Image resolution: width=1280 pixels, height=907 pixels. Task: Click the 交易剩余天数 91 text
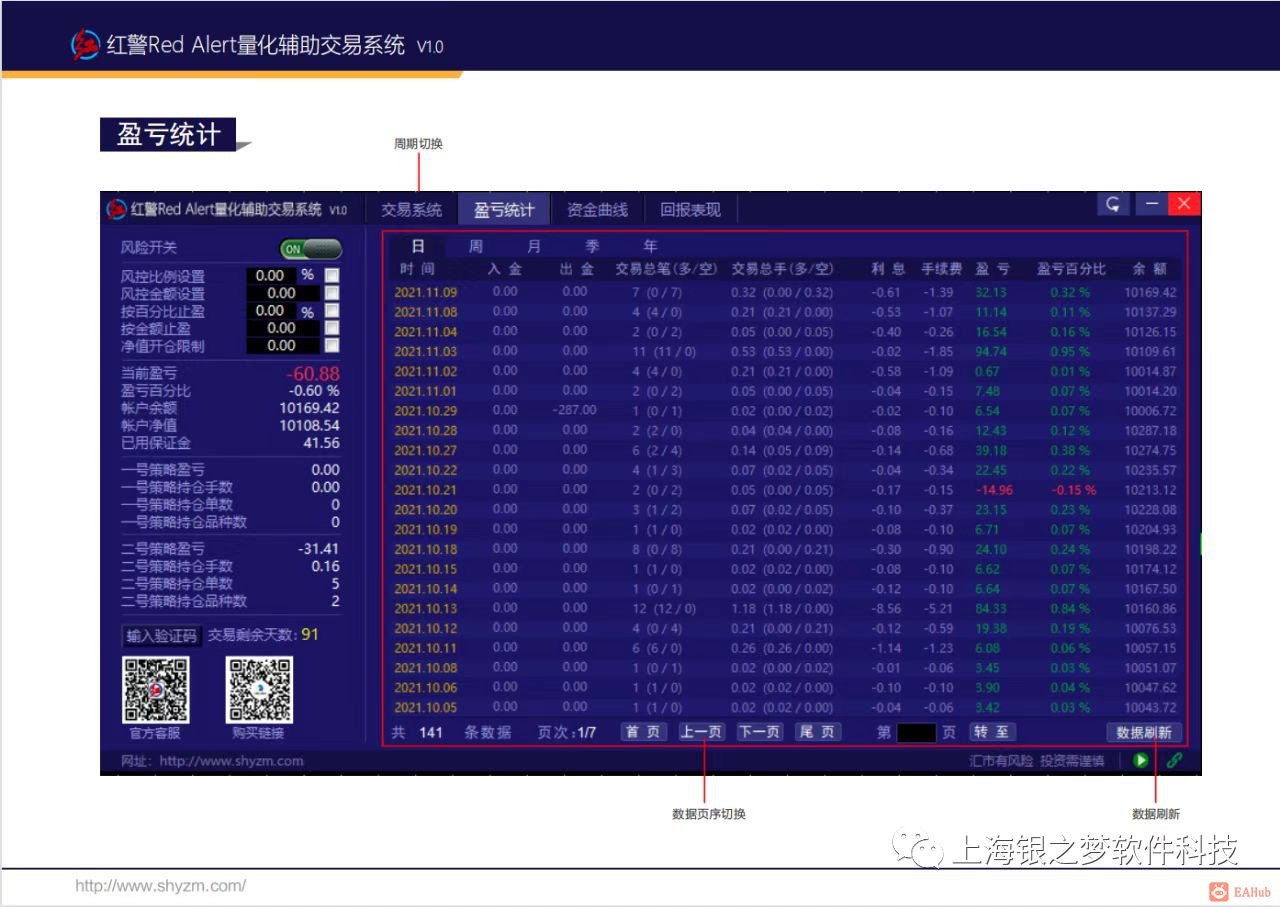coord(264,635)
